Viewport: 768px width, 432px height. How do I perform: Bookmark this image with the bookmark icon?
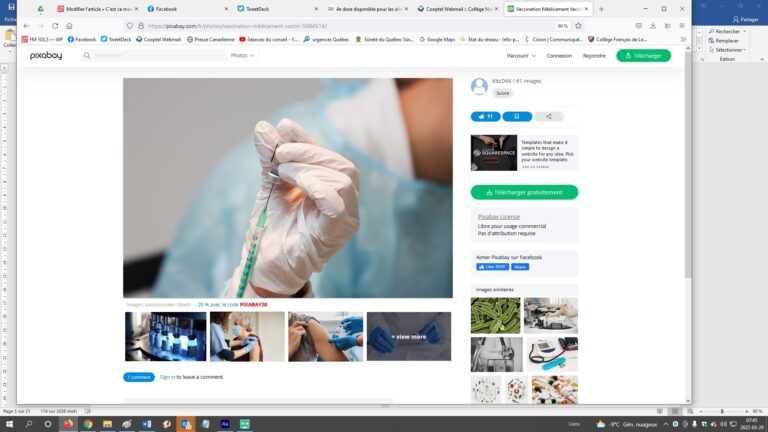point(516,116)
